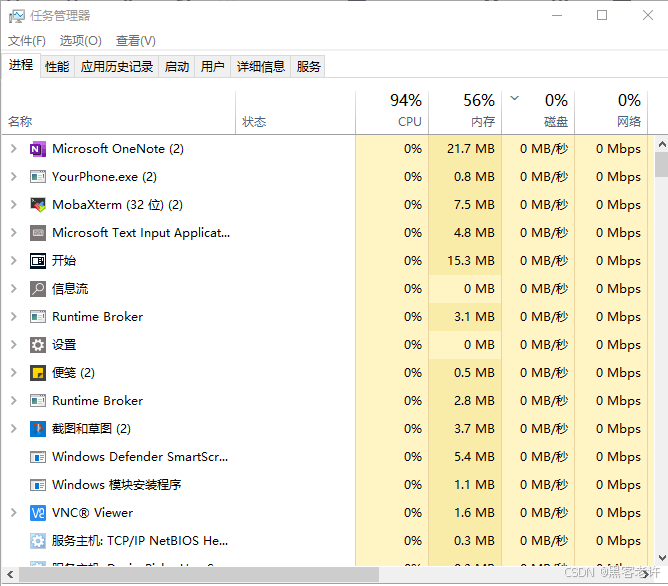Sort by the 状态 column header
This screenshot has width=668, height=586.
point(295,112)
